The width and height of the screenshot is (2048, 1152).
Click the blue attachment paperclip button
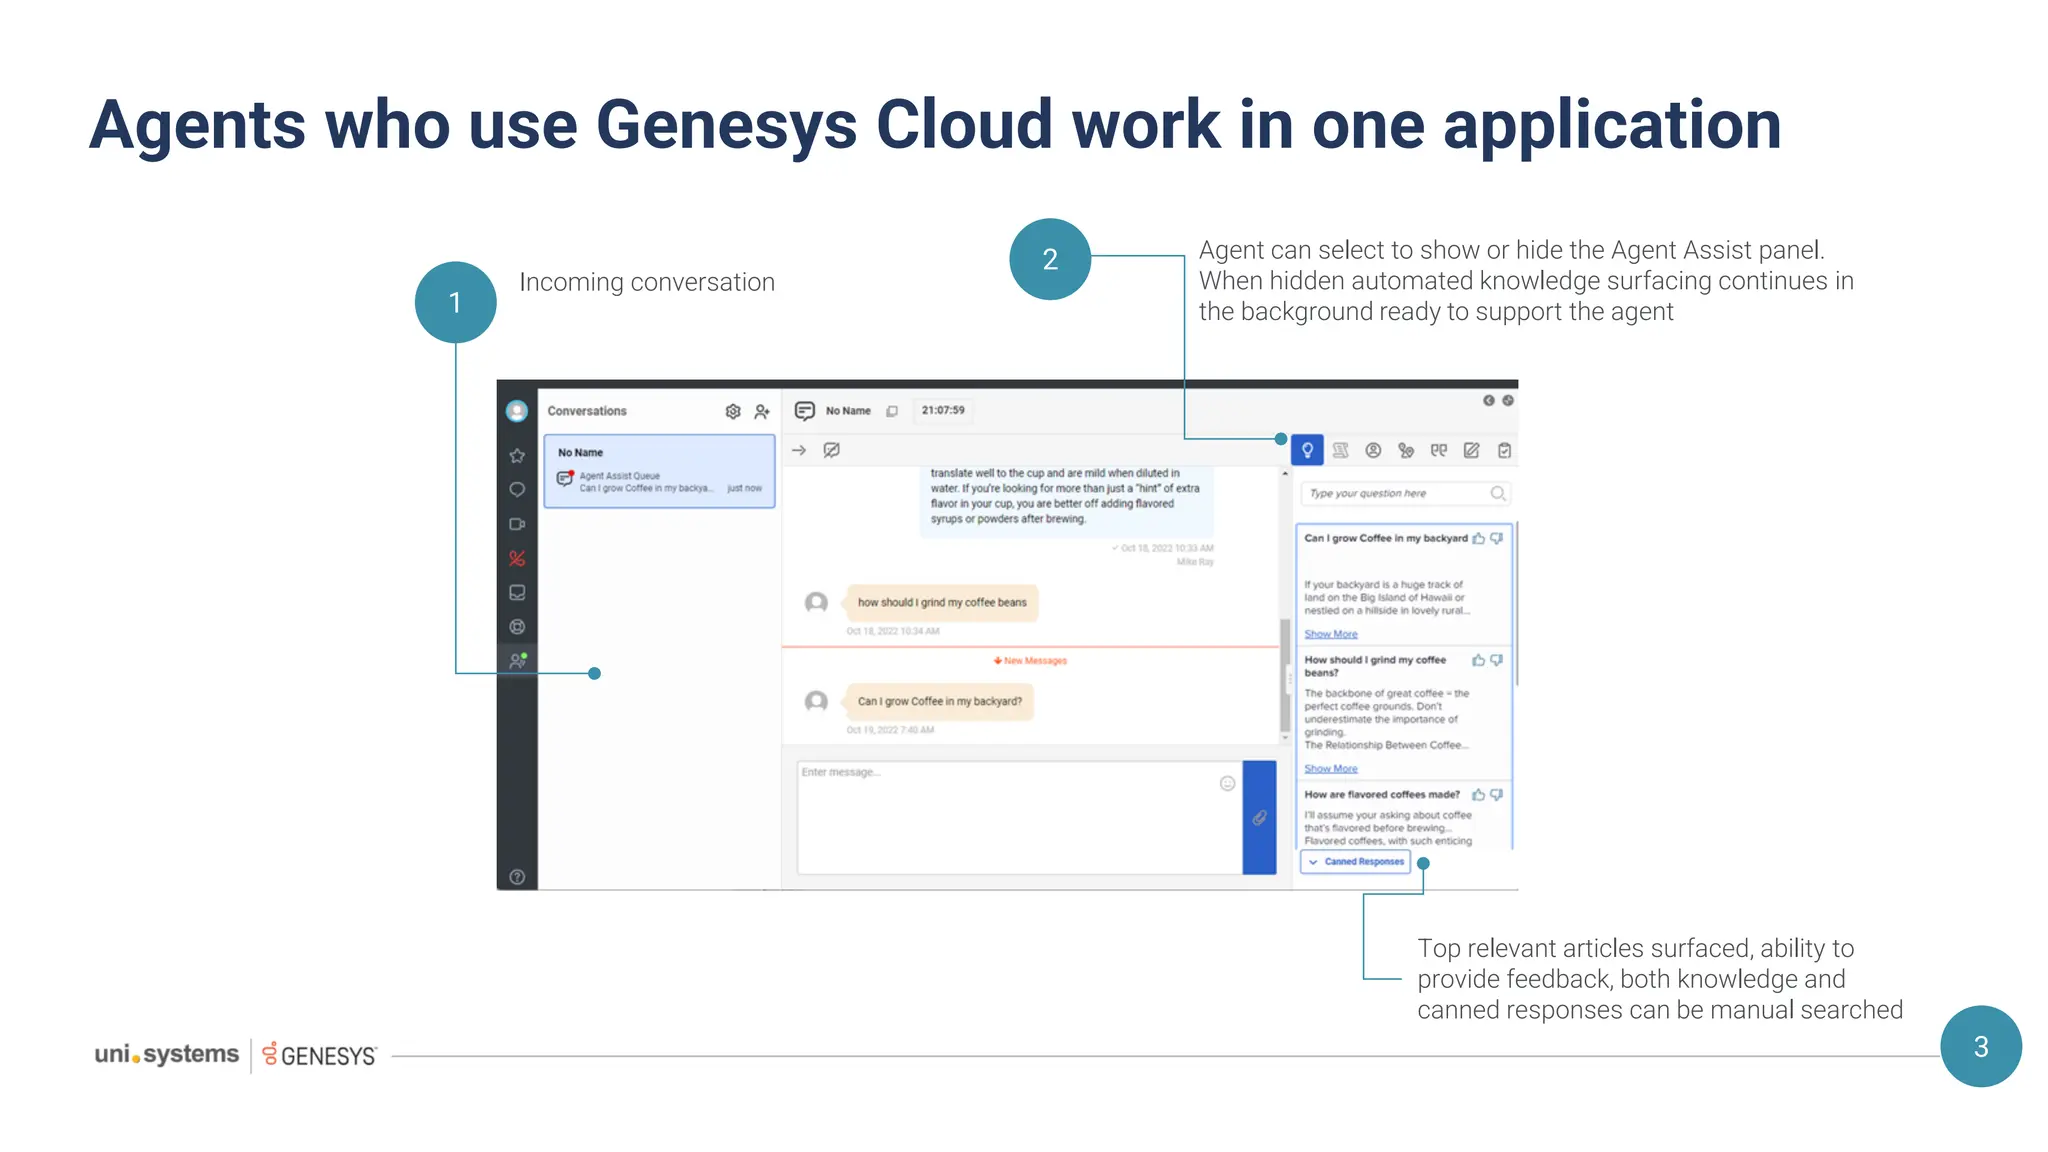point(1260,818)
